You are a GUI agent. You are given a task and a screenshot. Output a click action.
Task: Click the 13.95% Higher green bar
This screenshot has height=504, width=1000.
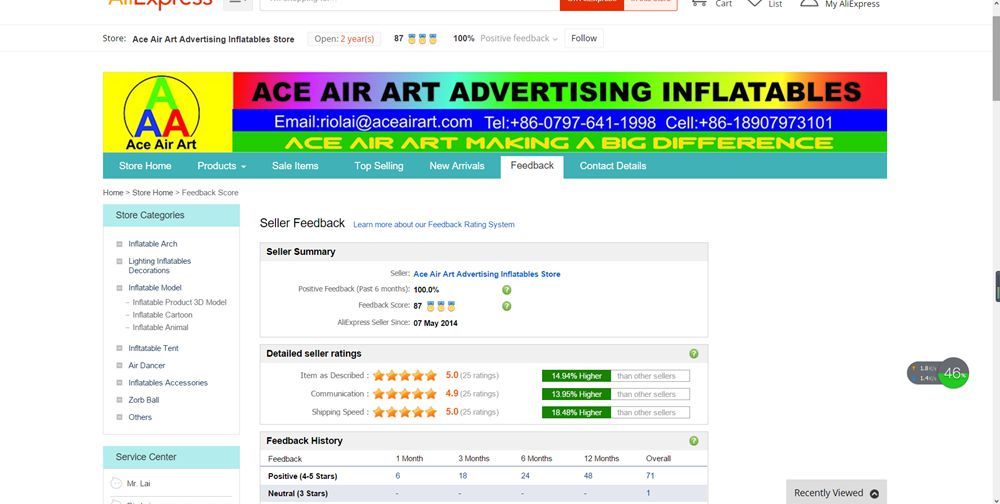(x=577, y=394)
